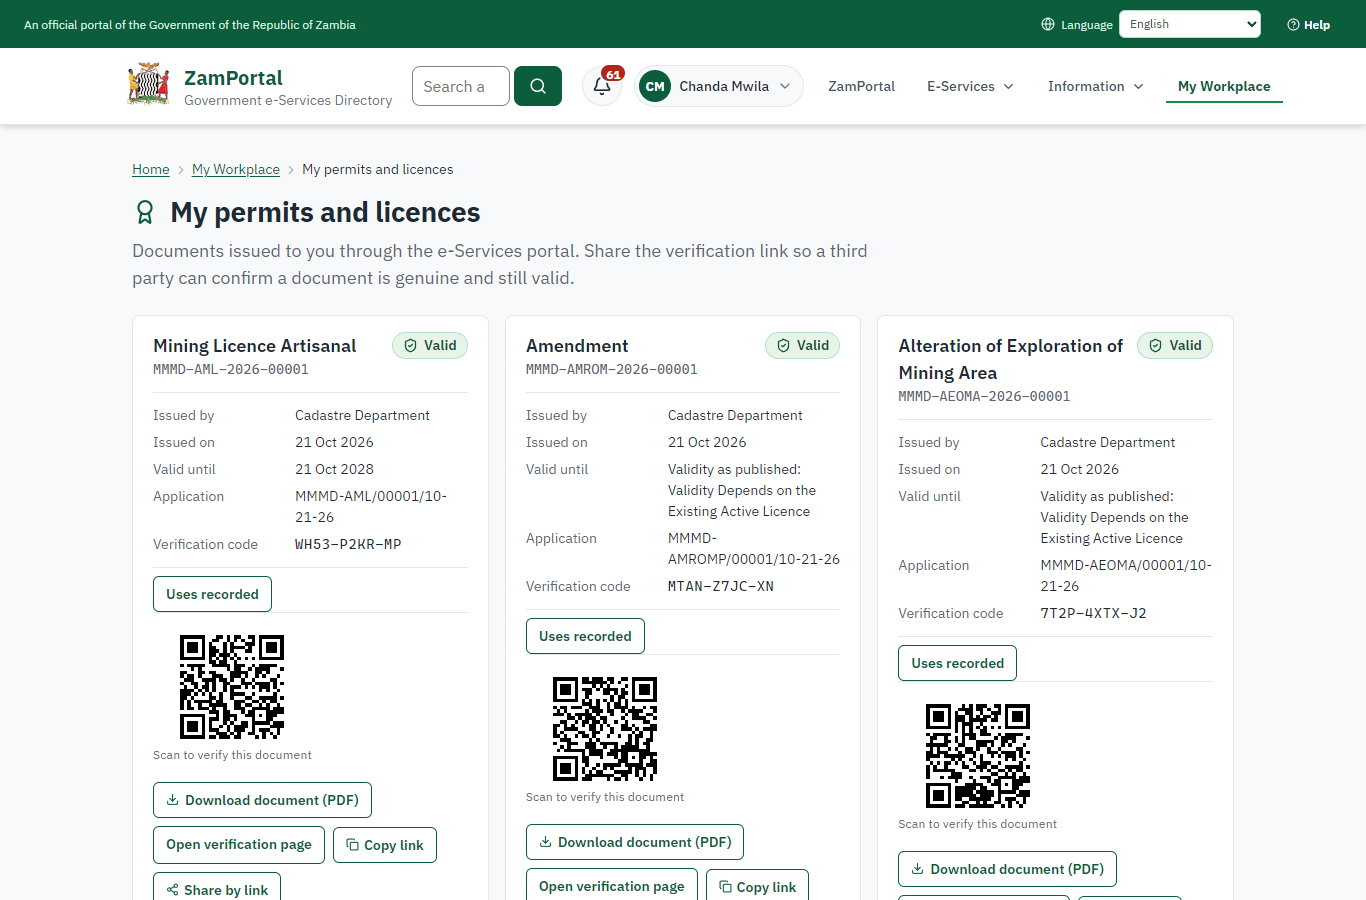Select the My Workplace nav tab
The image size is (1366, 900).
1224,86
